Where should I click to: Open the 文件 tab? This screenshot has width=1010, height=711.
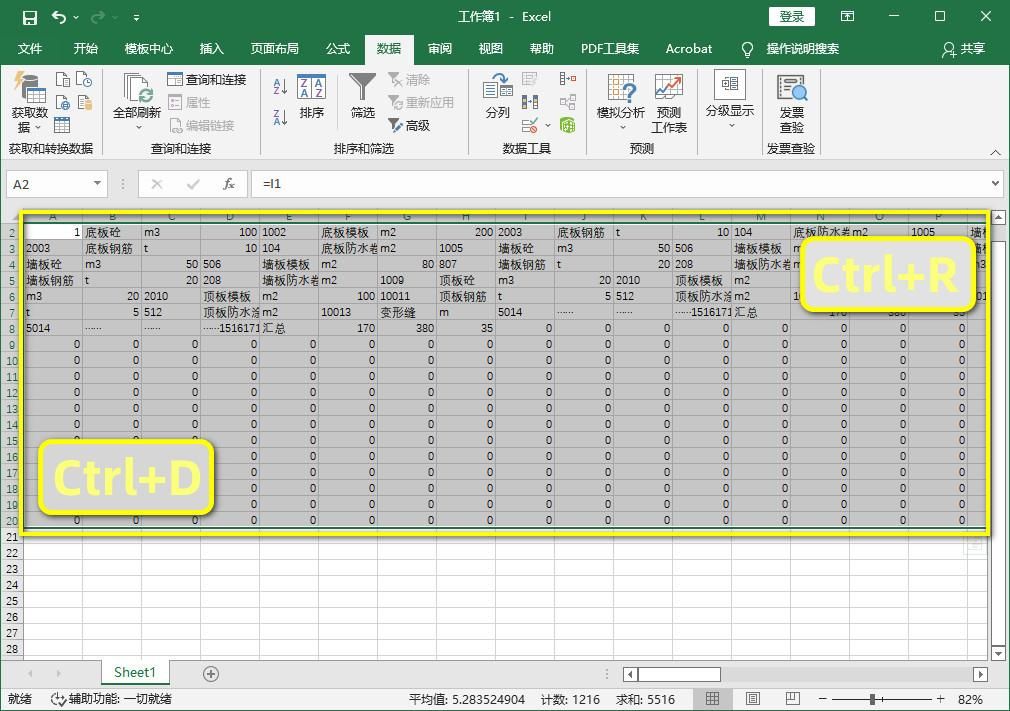click(x=30, y=49)
